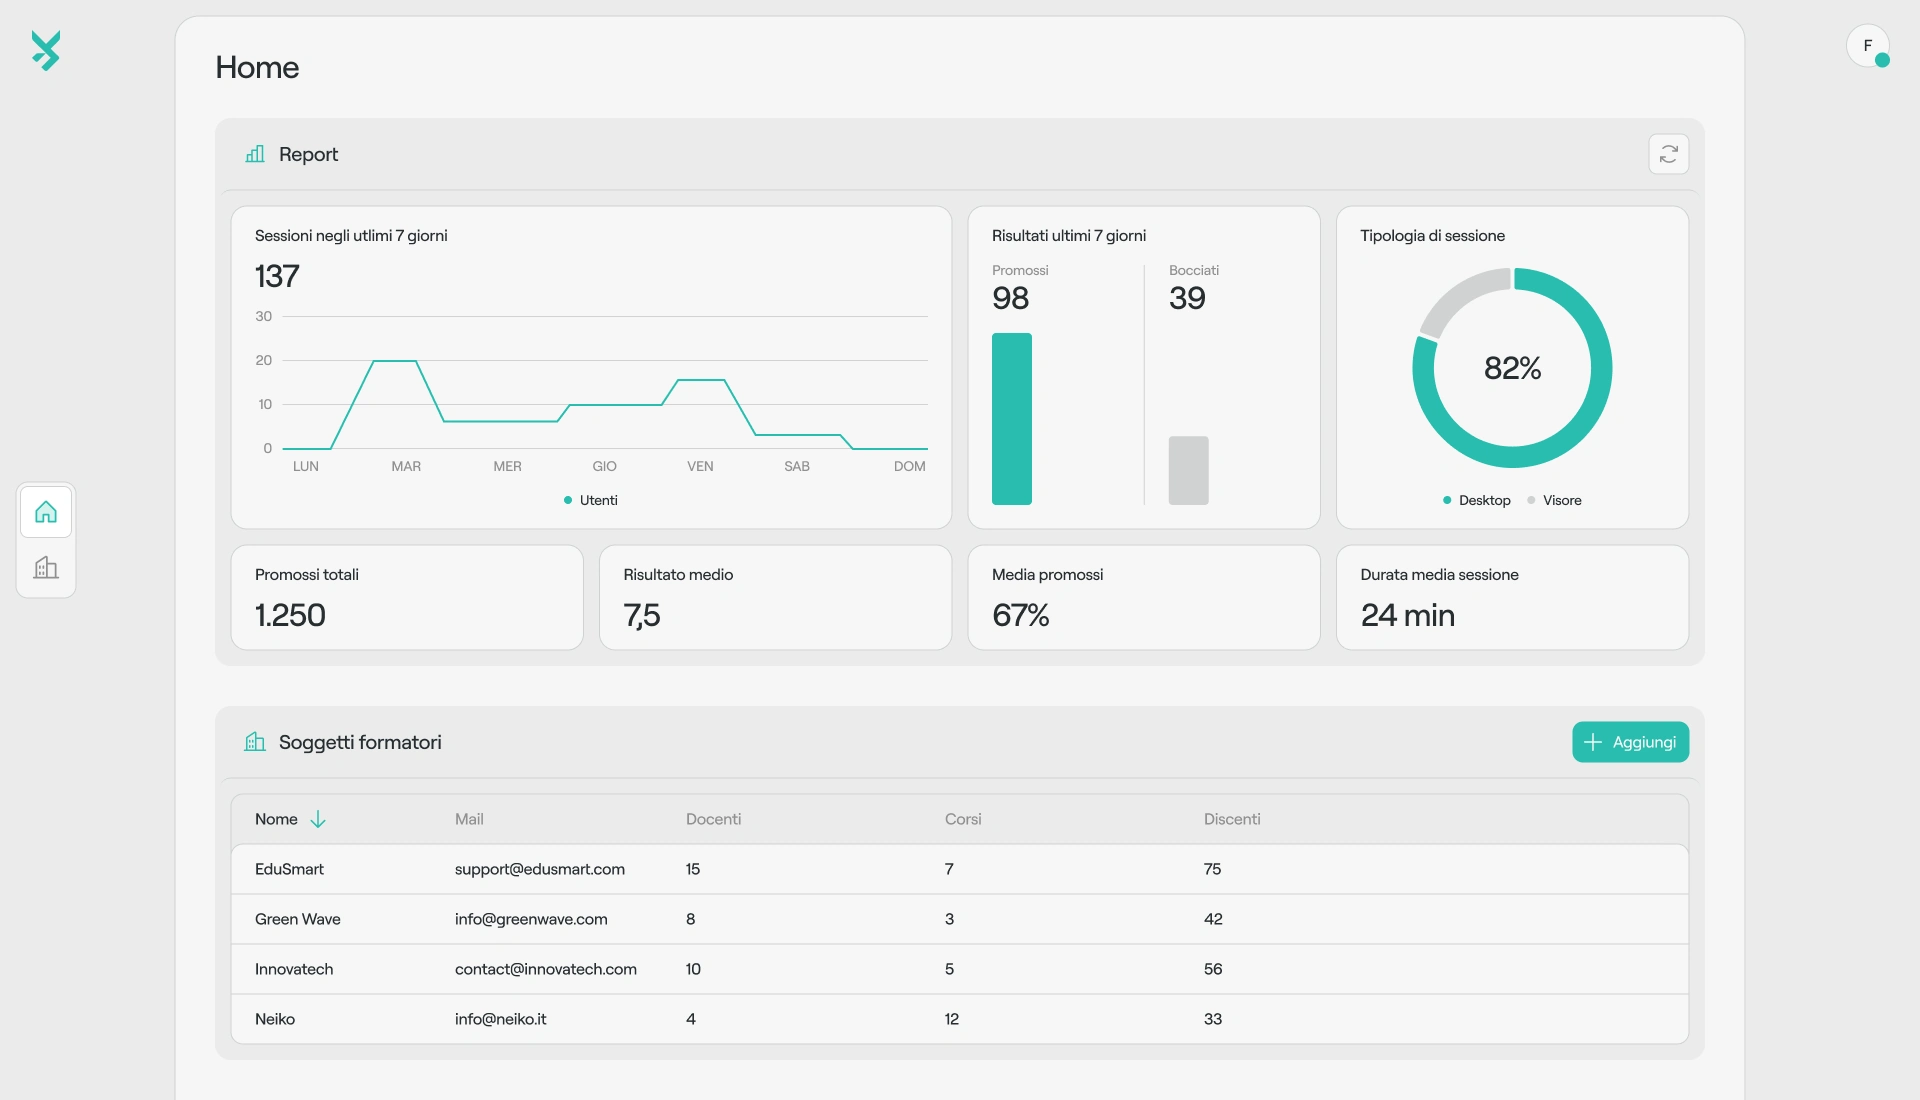This screenshot has width=1920, height=1100.
Task: Click the Media promossi value 67%
Action: point(1021,615)
